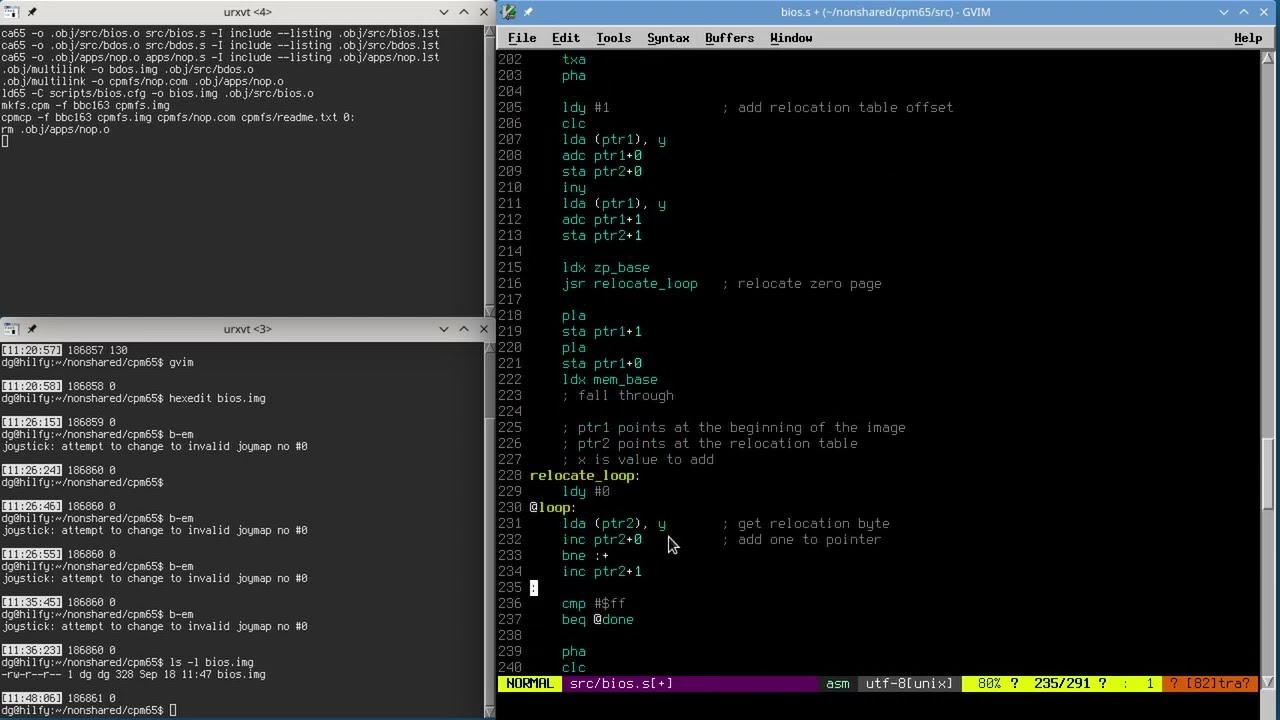Viewport: 1280px width, 720px height.
Task: Click 'beq @done' on line 237
Action: point(598,620)
